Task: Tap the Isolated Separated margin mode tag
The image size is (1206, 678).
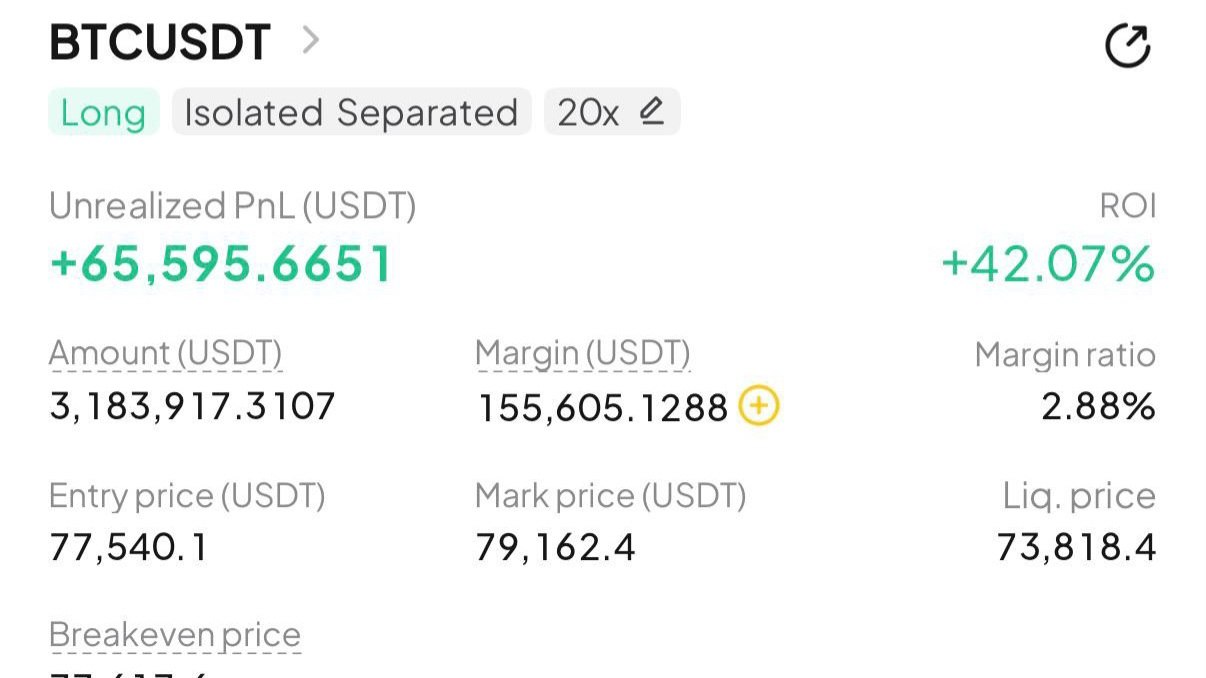Action: pyautogui.click(x=351, y=112)
